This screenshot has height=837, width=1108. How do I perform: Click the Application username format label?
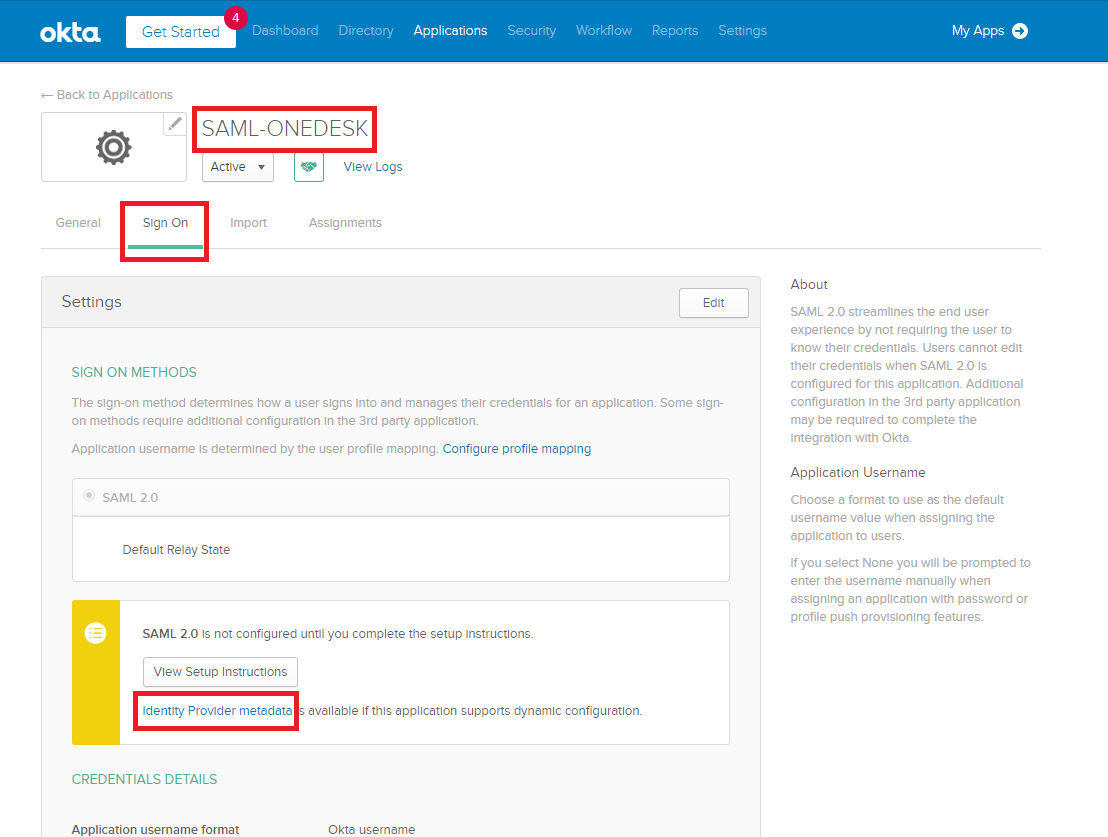(155, 829)
